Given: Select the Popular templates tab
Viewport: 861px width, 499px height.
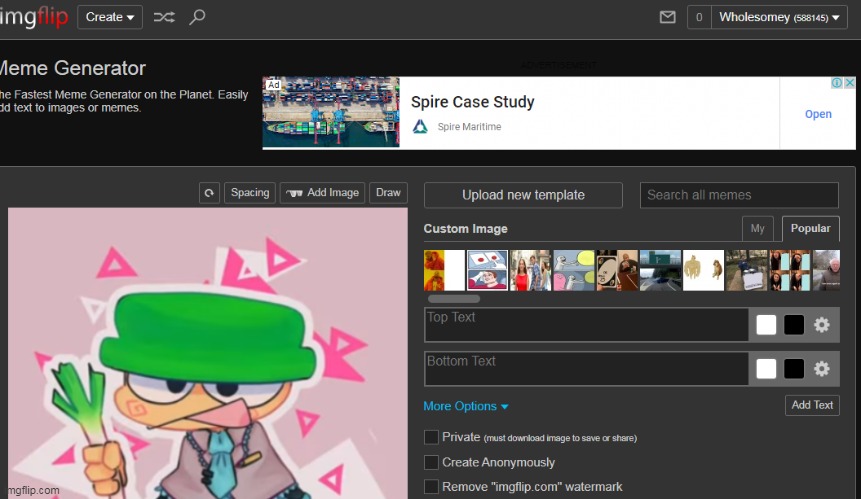Looking at the screenshot, I should coord(810,228).
